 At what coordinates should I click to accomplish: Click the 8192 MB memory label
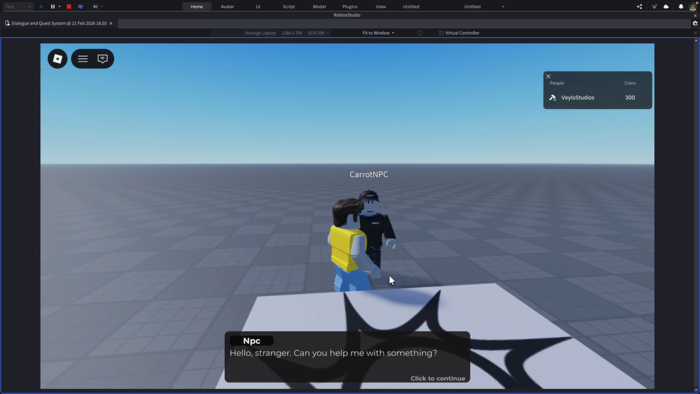316,33
